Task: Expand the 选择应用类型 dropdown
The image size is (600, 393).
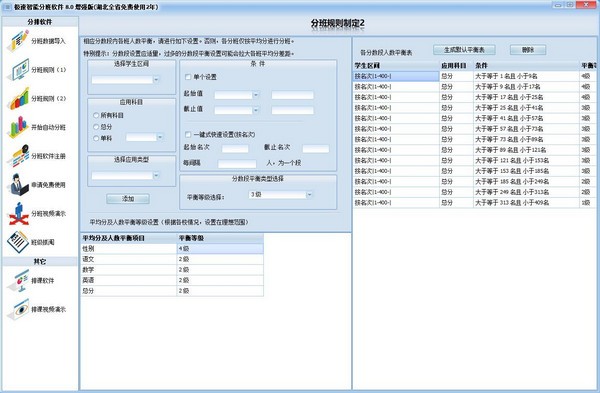Action: click(x=126, y=175)
